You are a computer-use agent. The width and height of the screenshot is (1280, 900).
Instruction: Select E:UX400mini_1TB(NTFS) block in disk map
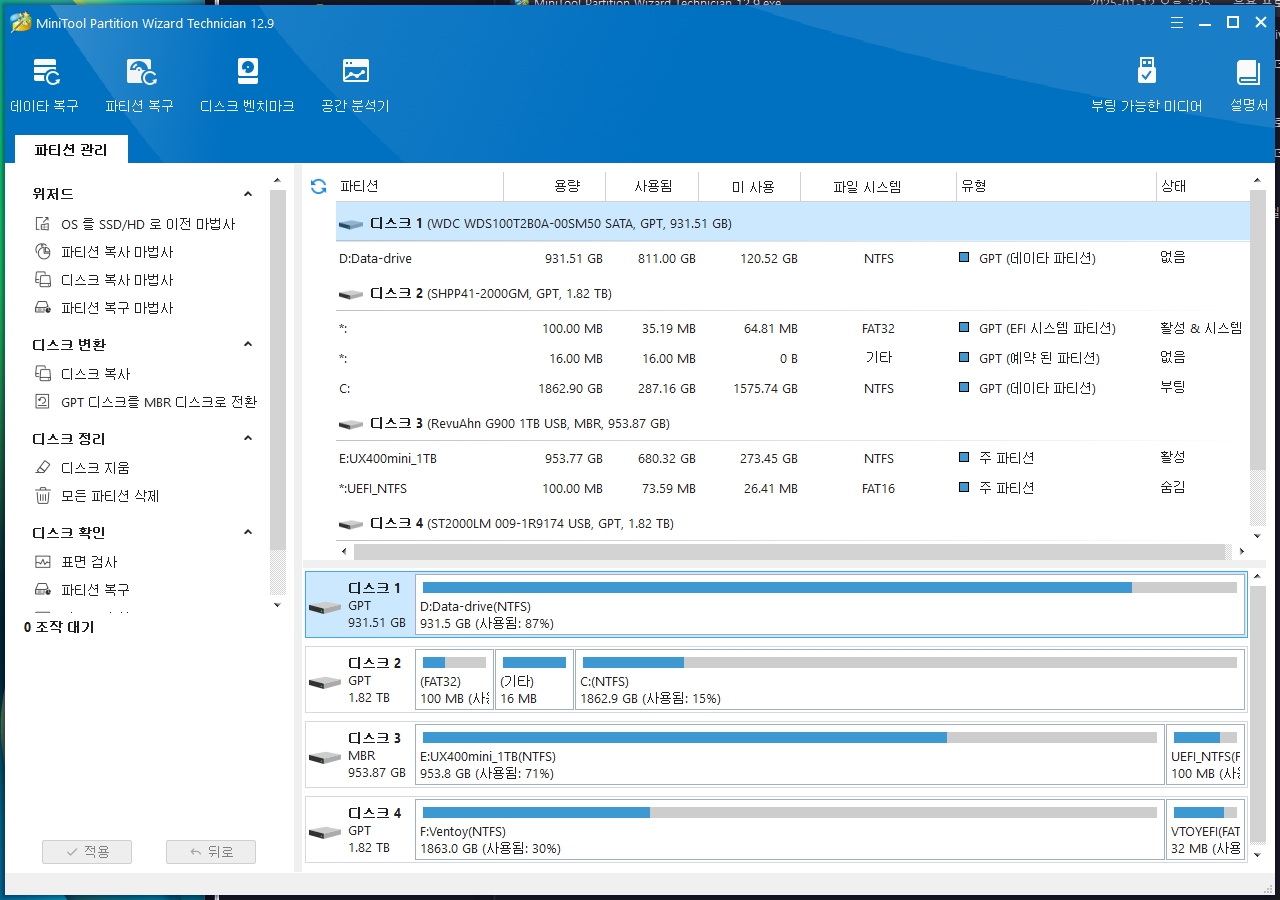click(790, 754)
